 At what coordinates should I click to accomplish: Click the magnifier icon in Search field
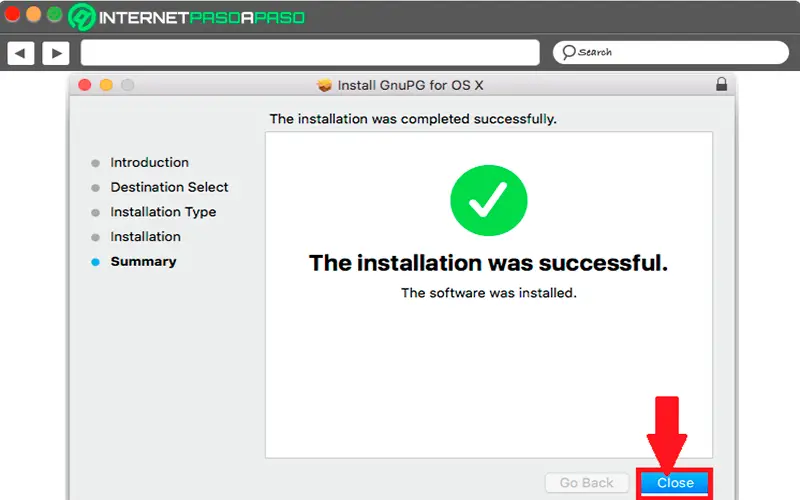pos(568,52)
